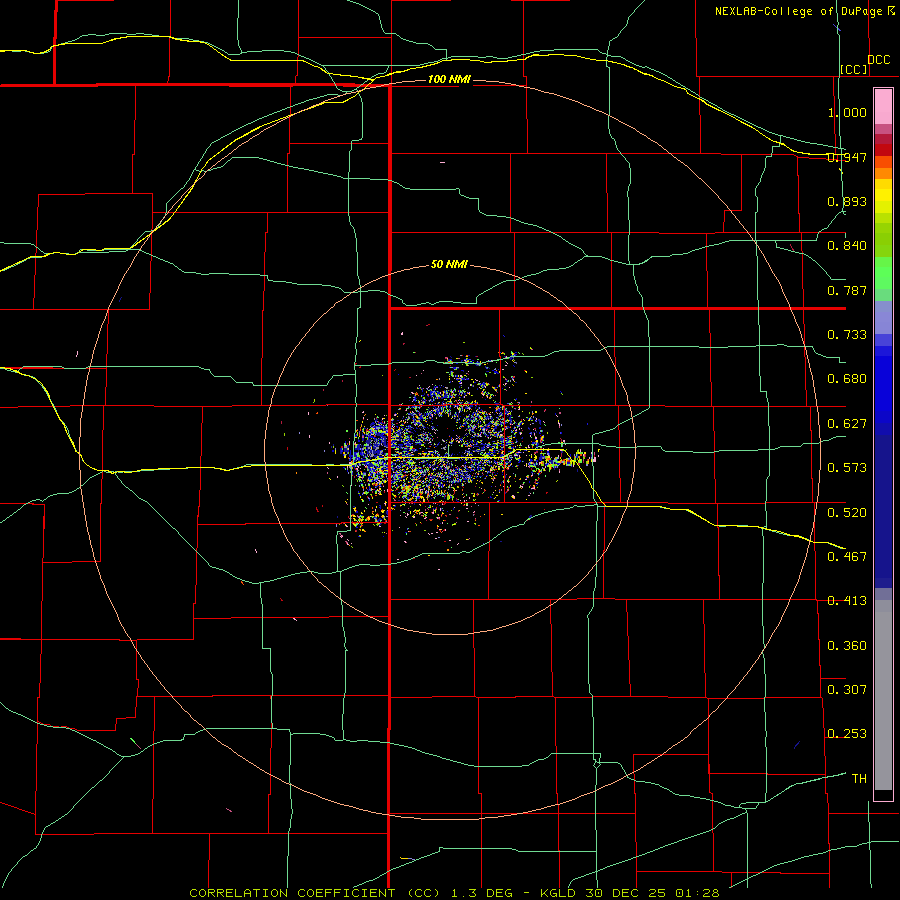Click the 0.947 legend value

coord(847,157)
